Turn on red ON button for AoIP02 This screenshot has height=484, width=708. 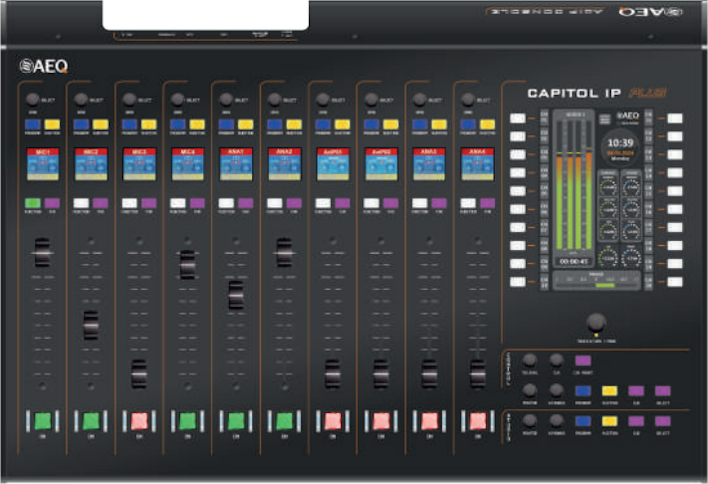[381, 421]
